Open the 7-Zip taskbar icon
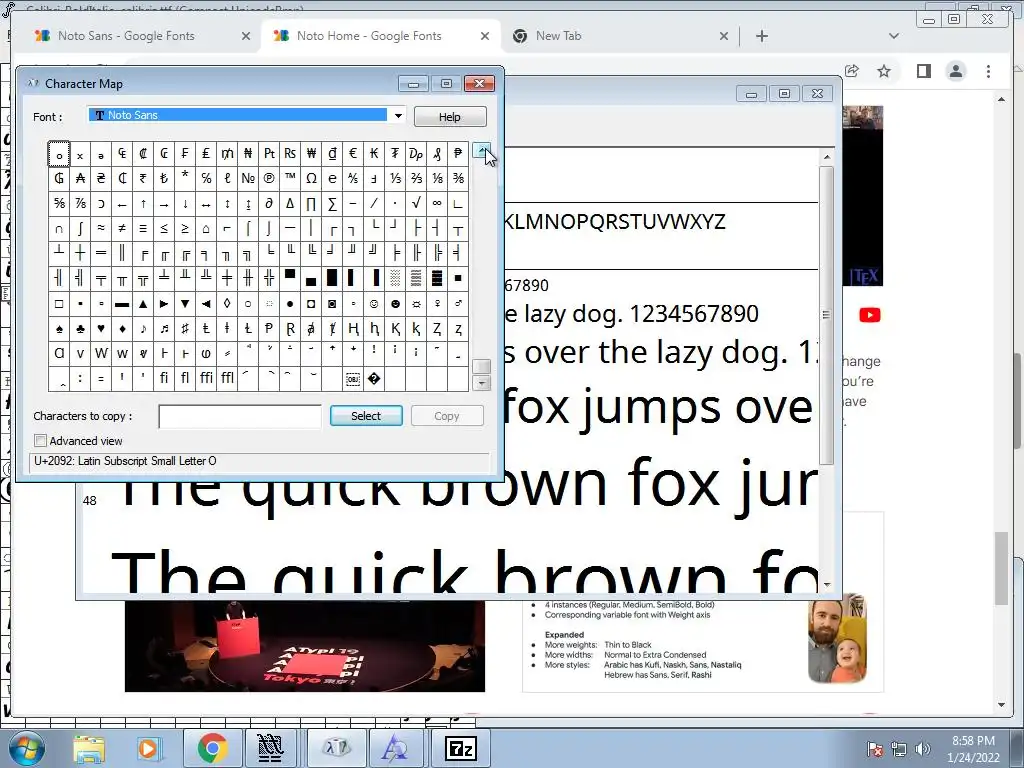The image size is (1024, 768). pos(460,749)
